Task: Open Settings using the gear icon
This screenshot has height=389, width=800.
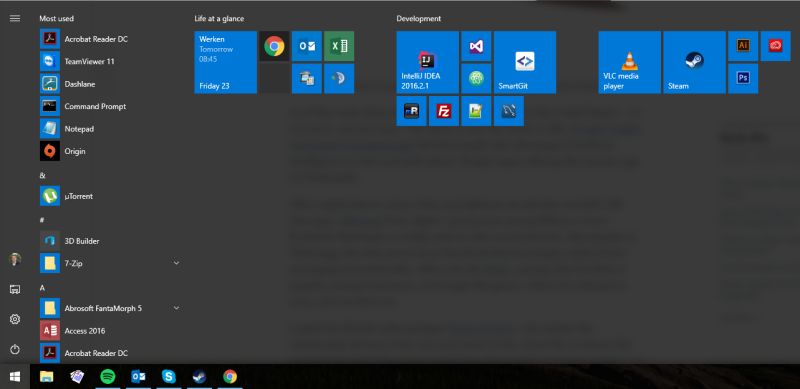Action: tap(15, 320)
